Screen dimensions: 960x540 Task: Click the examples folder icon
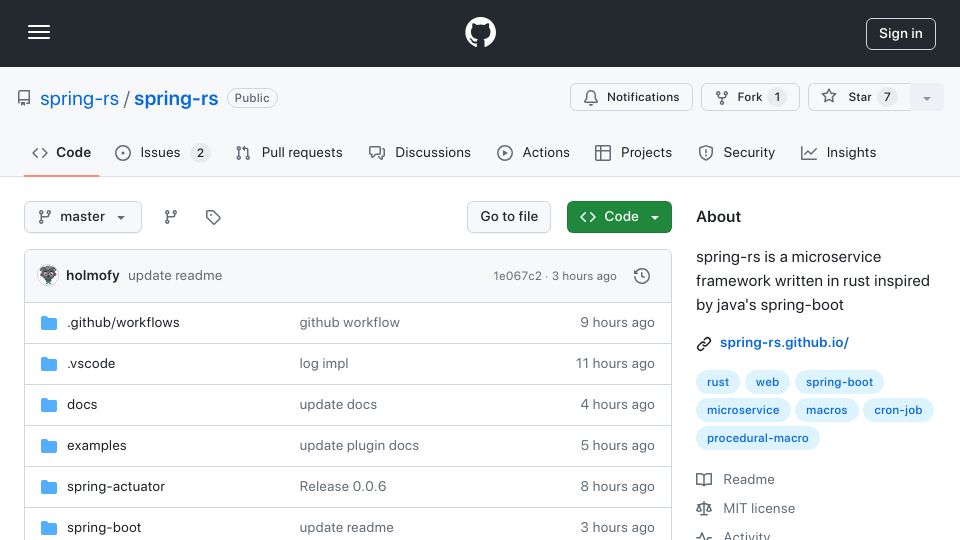(49, 446)
